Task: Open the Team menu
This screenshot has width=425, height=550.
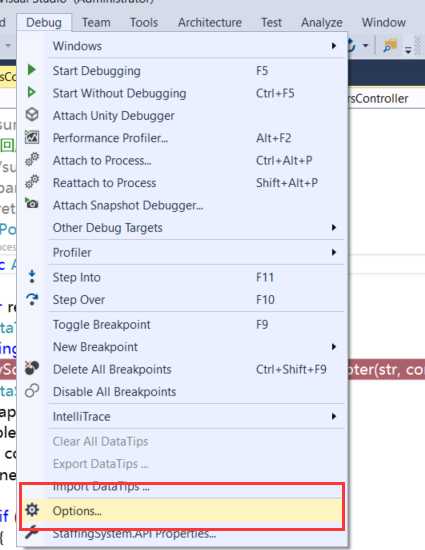Action: pyautogui.click(x=96, y=23)
